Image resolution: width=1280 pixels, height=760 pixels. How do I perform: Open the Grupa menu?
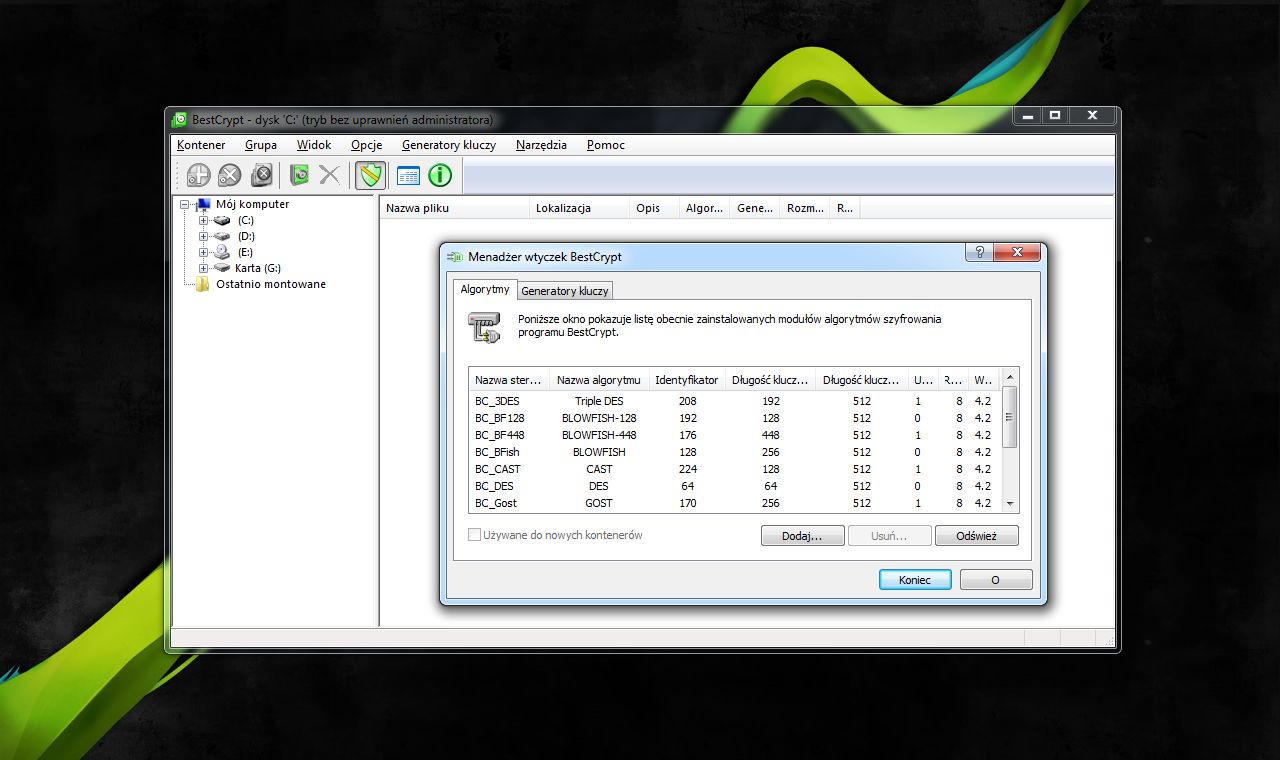261,145
